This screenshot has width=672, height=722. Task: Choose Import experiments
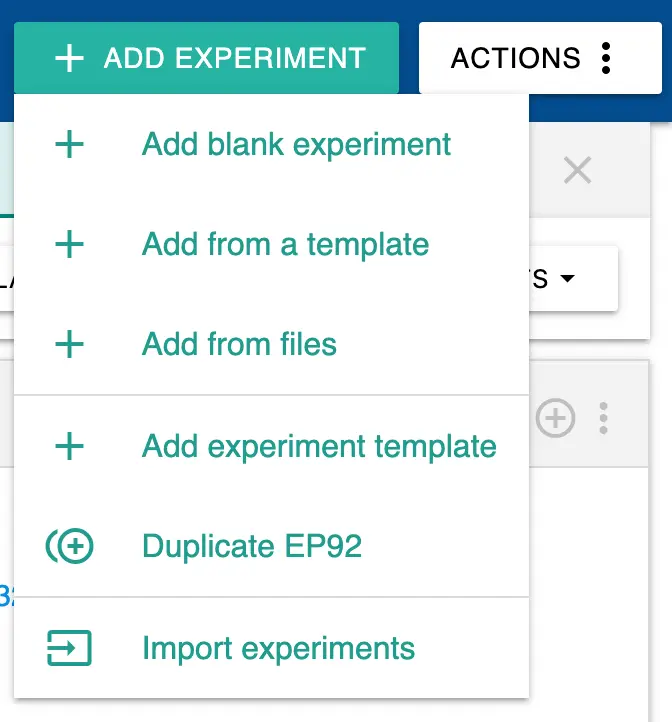(x=278, y=648)
